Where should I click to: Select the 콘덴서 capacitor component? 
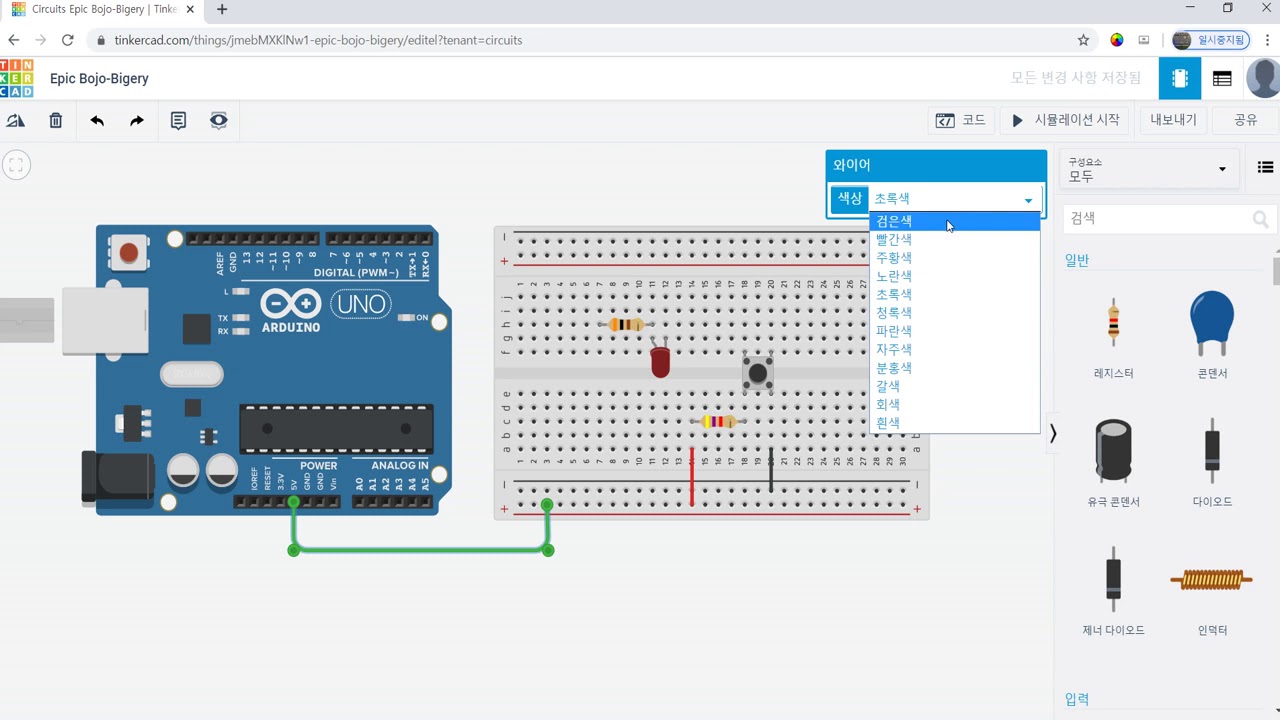[1212, 337]
